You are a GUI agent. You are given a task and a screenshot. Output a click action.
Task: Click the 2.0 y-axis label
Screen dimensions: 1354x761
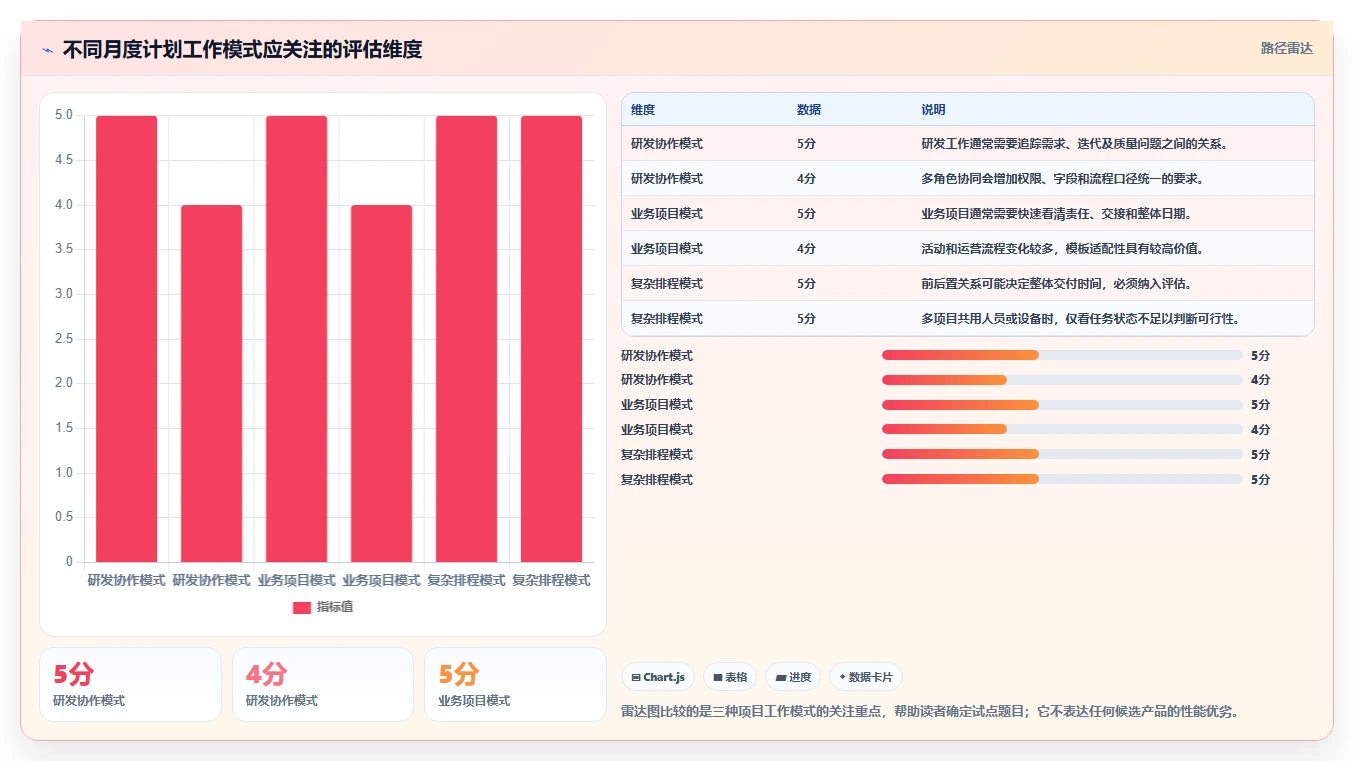(63, 383)
